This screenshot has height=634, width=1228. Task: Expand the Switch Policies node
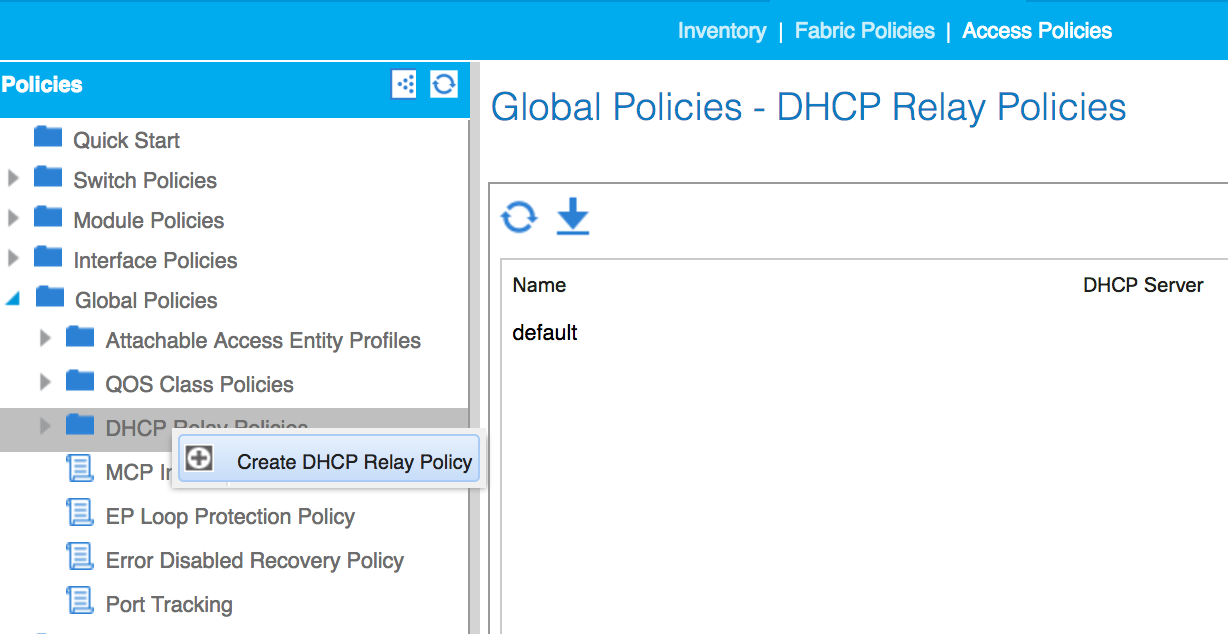13,179
